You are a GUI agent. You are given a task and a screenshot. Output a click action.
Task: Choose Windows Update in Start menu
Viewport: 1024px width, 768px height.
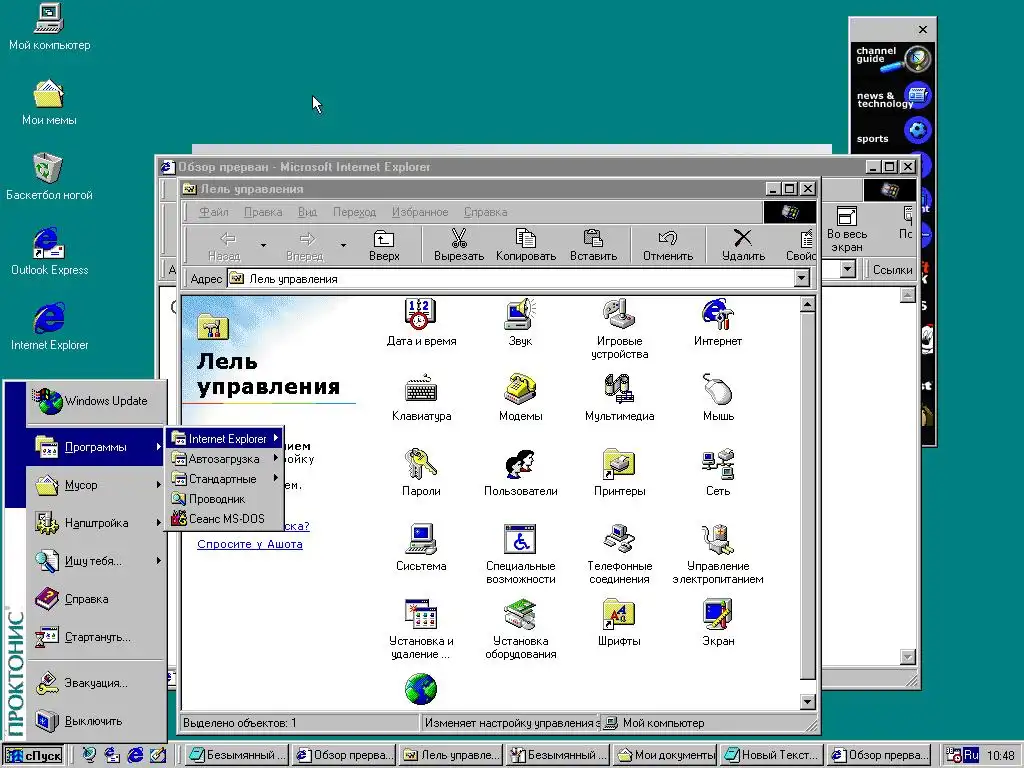(x=95, y=401)
